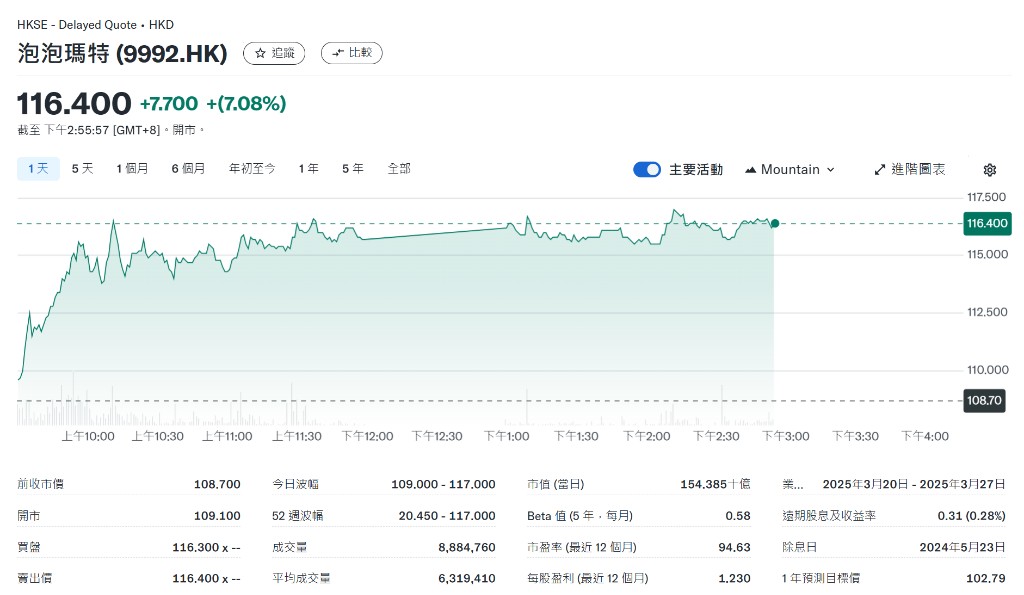Click the earnings date 2025年3月20日 - 2025年3月27日
The height and width of the screenshot is (595, 1024).
914,484
